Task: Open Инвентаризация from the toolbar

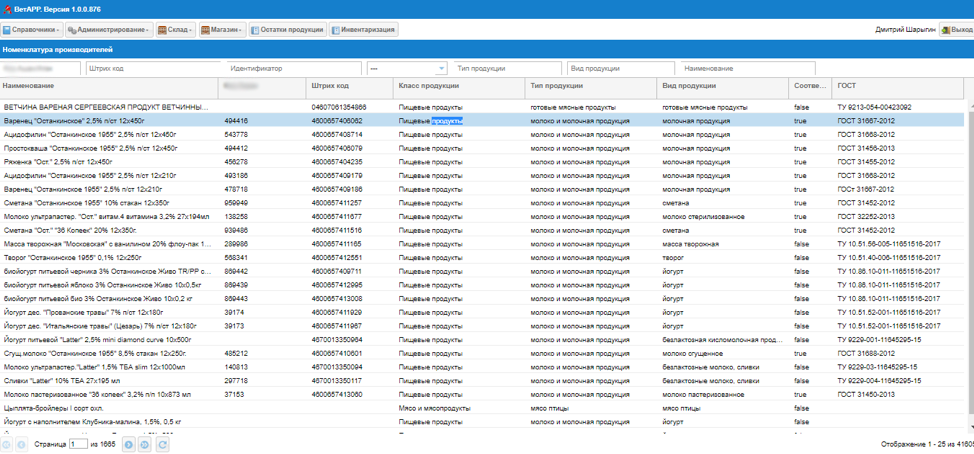Action: [363, 30]
